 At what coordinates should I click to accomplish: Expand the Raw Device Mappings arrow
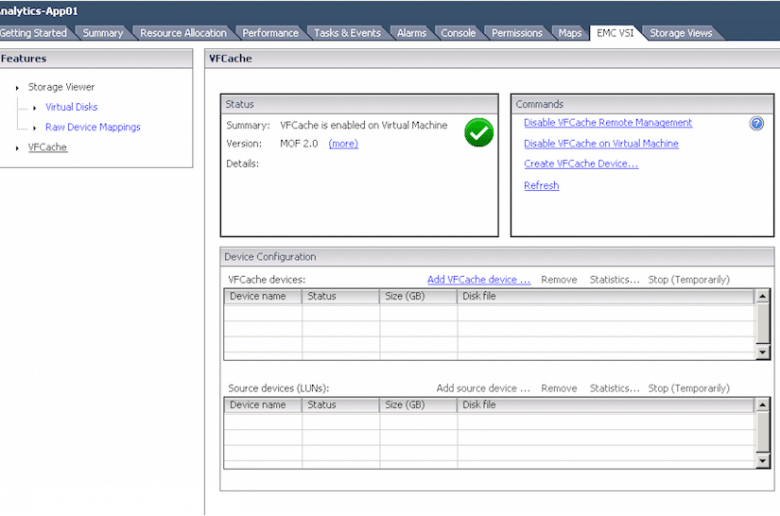(34, 128)
